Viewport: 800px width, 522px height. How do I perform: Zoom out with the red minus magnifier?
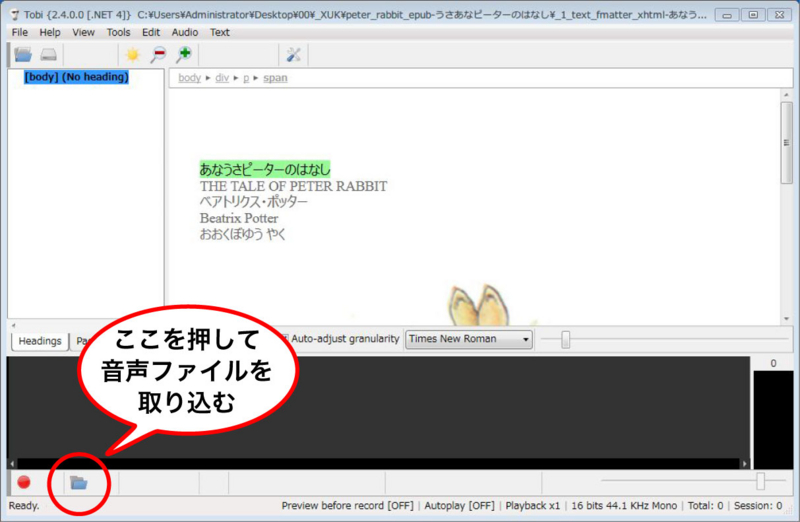159,55
